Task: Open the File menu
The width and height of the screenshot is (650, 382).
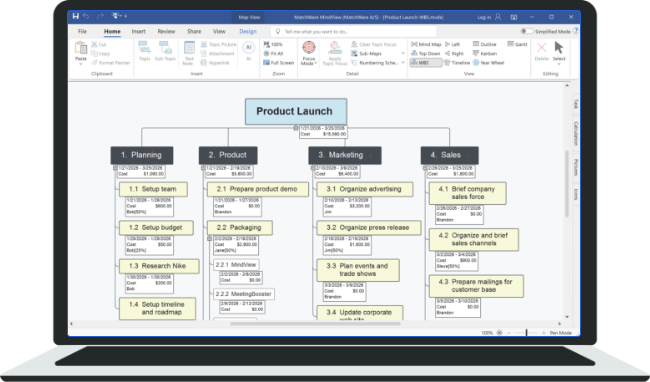Action: pyautogui.click(x=82, y=31)
